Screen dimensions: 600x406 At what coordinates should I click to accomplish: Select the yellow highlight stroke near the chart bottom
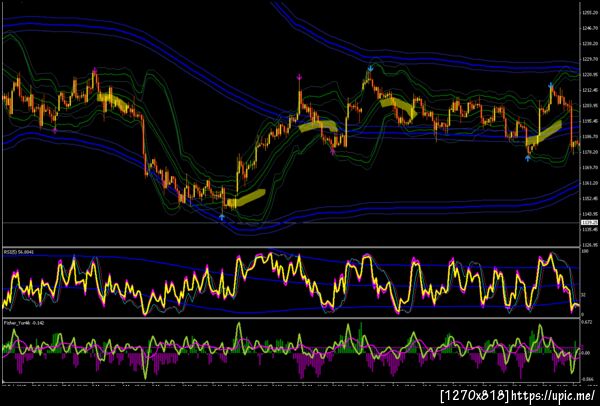click(246, 198)
